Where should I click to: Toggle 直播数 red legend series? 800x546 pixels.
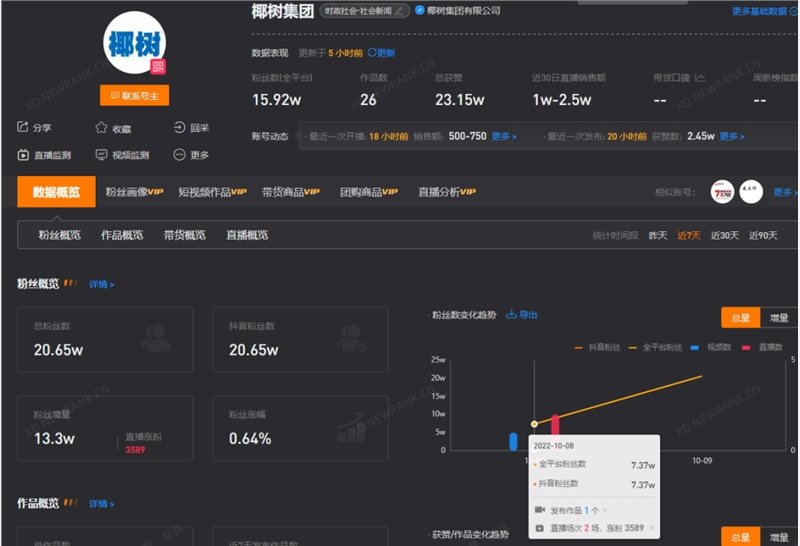[762, 348]
